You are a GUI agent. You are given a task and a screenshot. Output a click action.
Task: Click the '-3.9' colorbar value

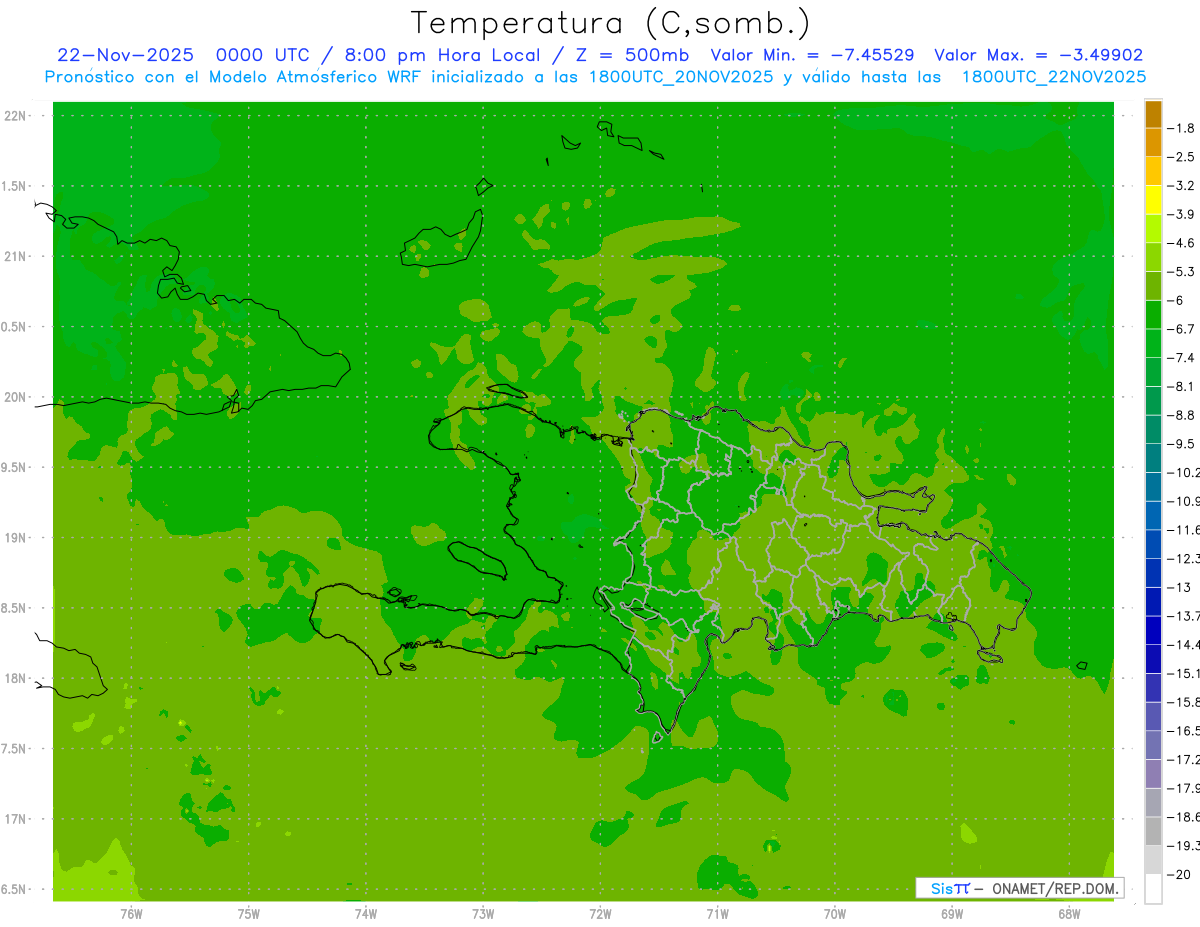point(1181,214)
